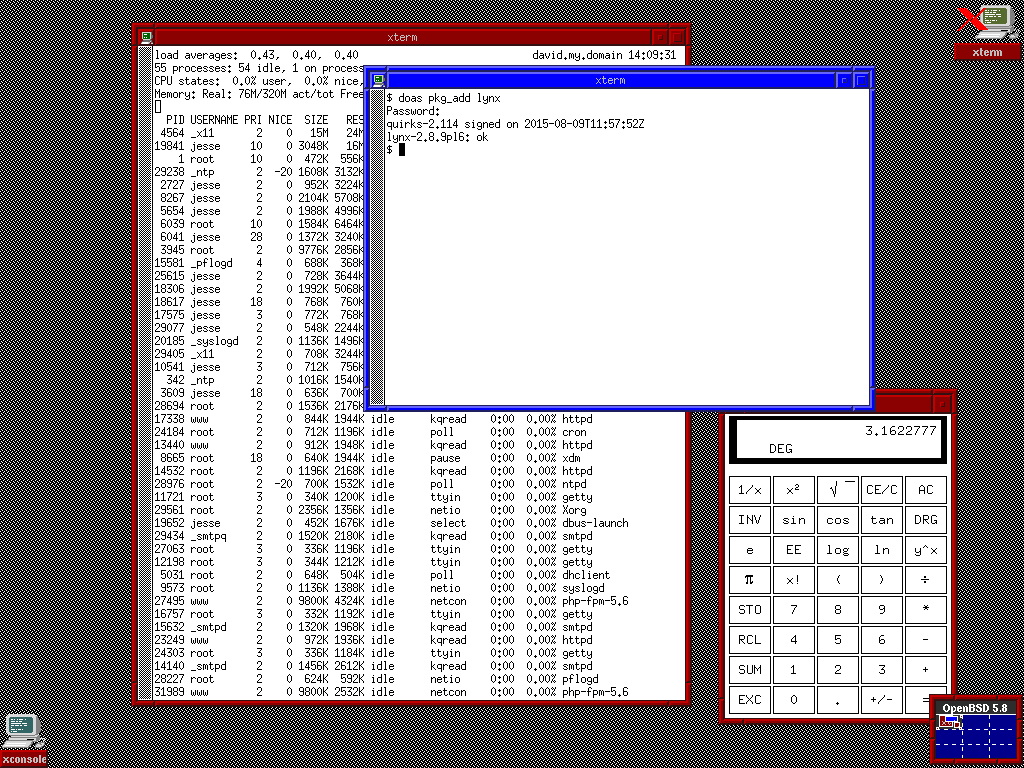
Task: Click the e constant button
Action: (750, 550)
